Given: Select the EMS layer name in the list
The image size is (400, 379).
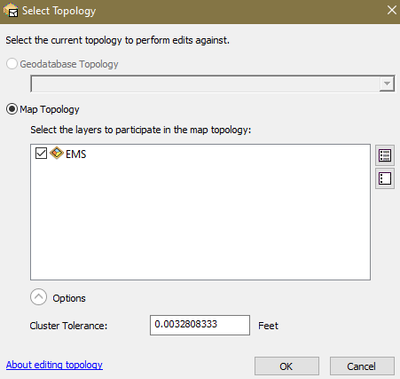Looking at the screenshot, I should (x=76, y=154).
